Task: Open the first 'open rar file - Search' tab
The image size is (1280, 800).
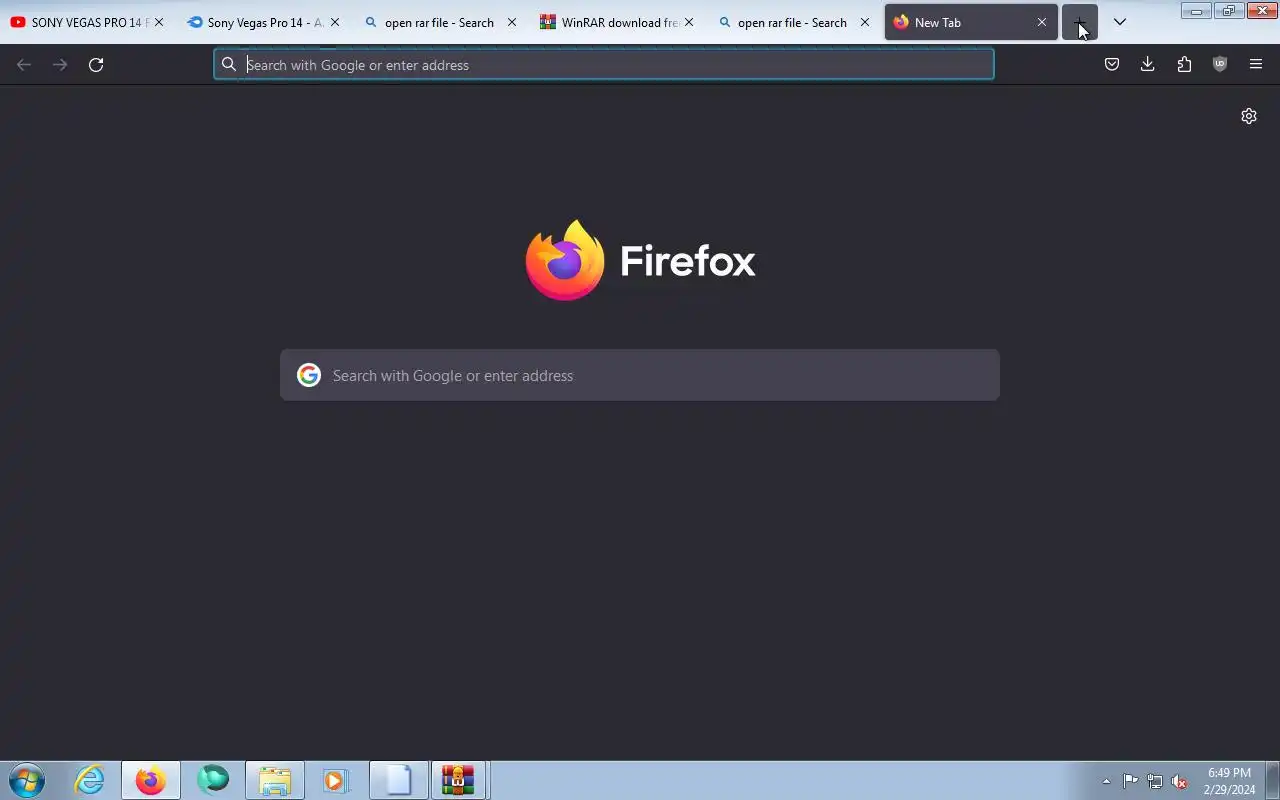Action: pyautogui.click(x=439, y=22)
